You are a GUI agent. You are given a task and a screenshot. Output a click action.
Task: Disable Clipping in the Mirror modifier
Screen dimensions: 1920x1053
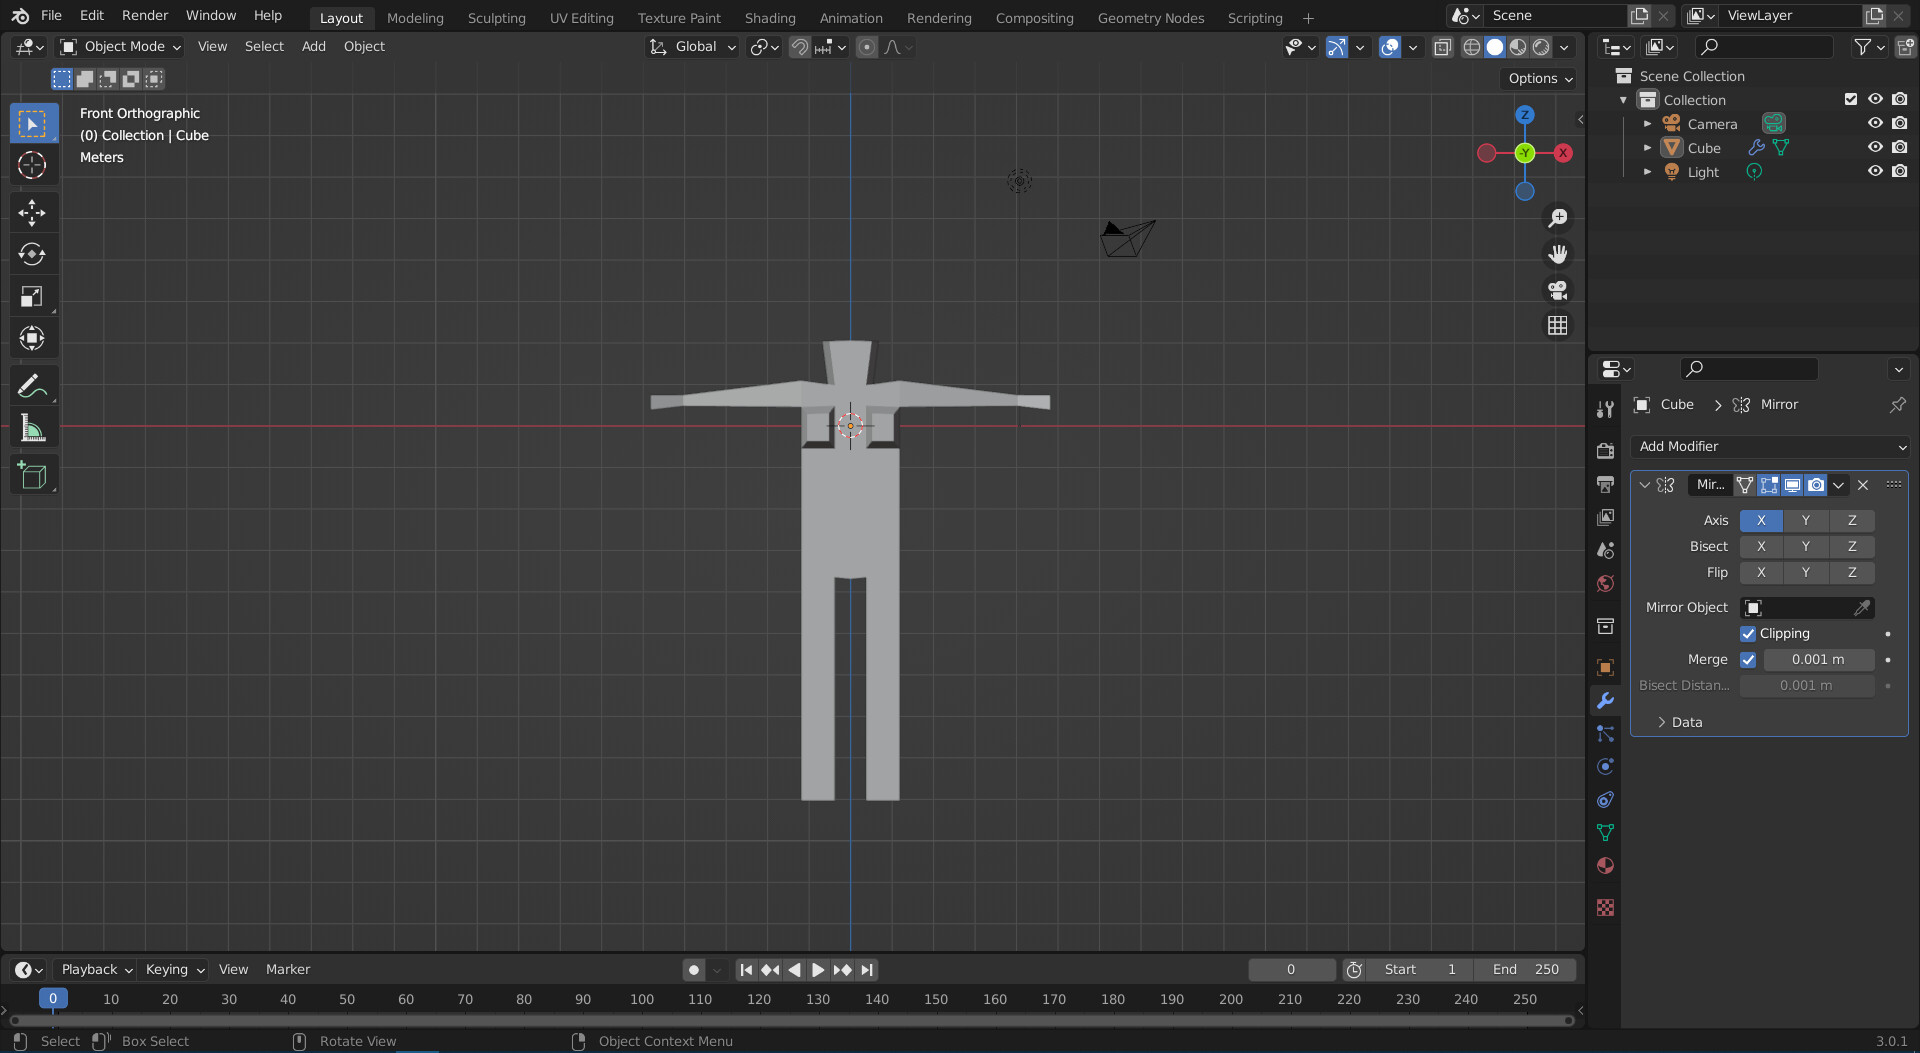(x=1749, y=634)
